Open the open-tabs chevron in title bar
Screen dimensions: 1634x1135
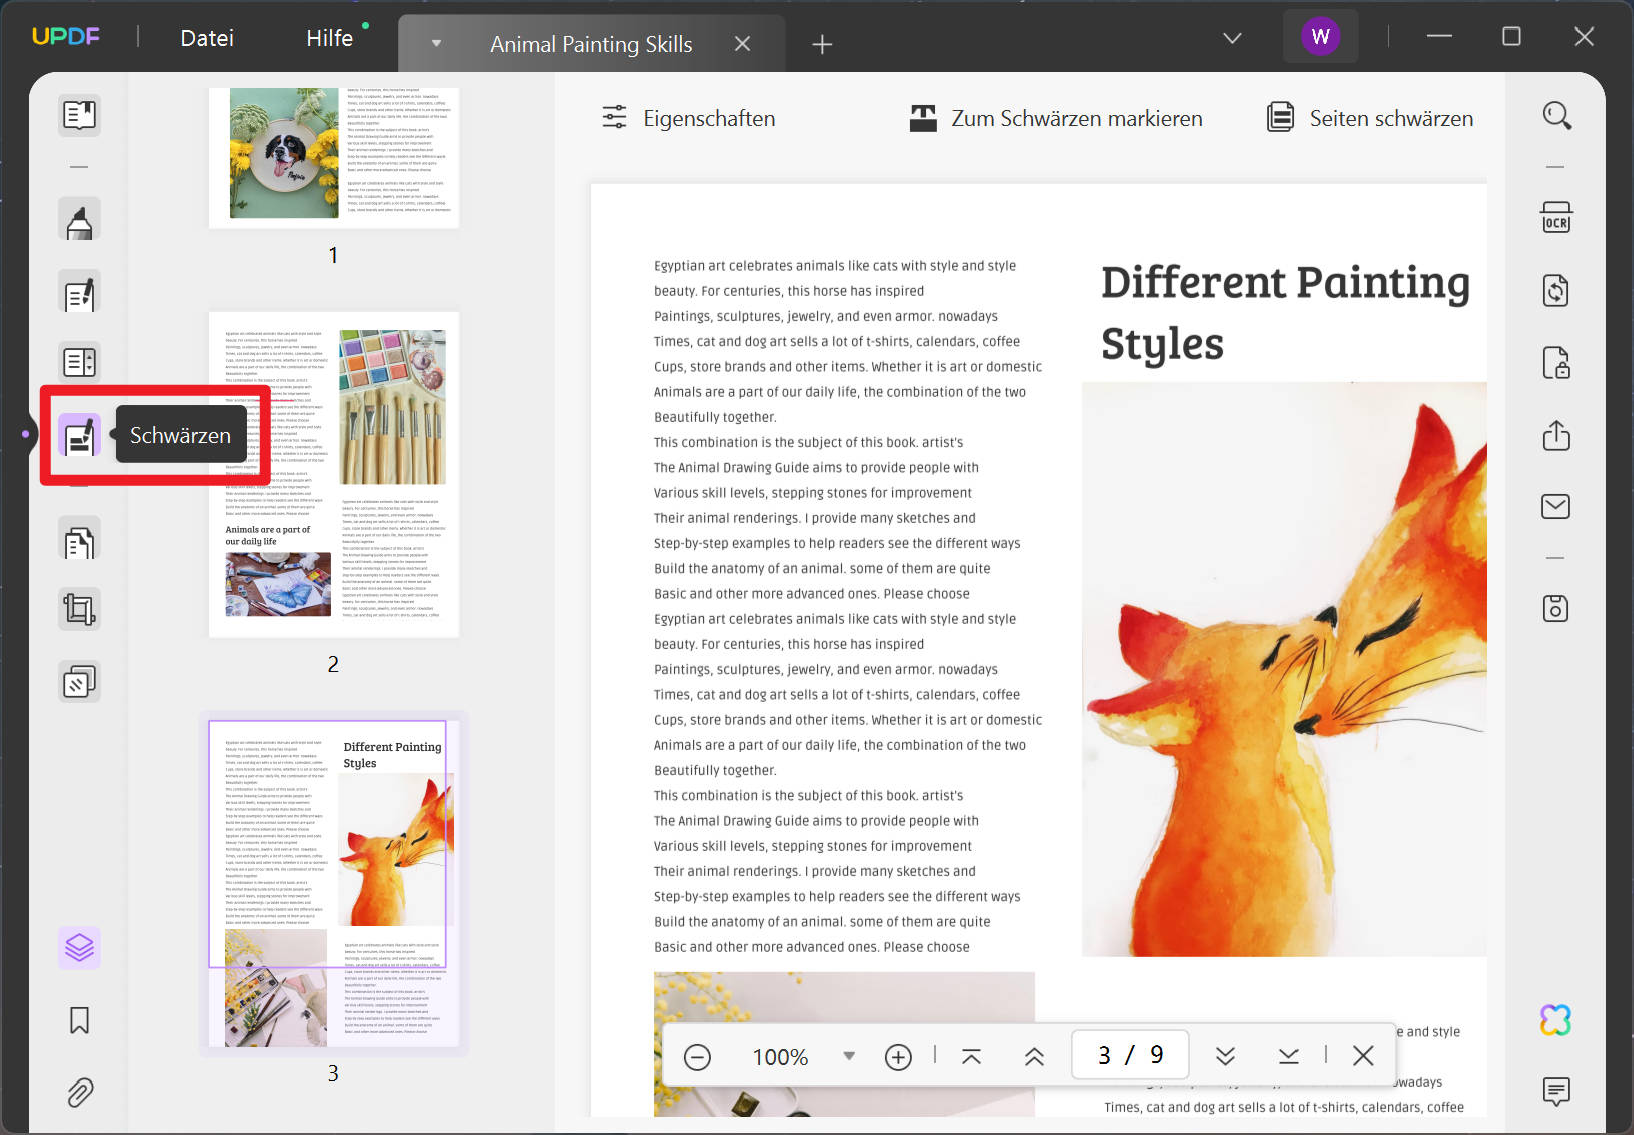[x=1232, y=38]
